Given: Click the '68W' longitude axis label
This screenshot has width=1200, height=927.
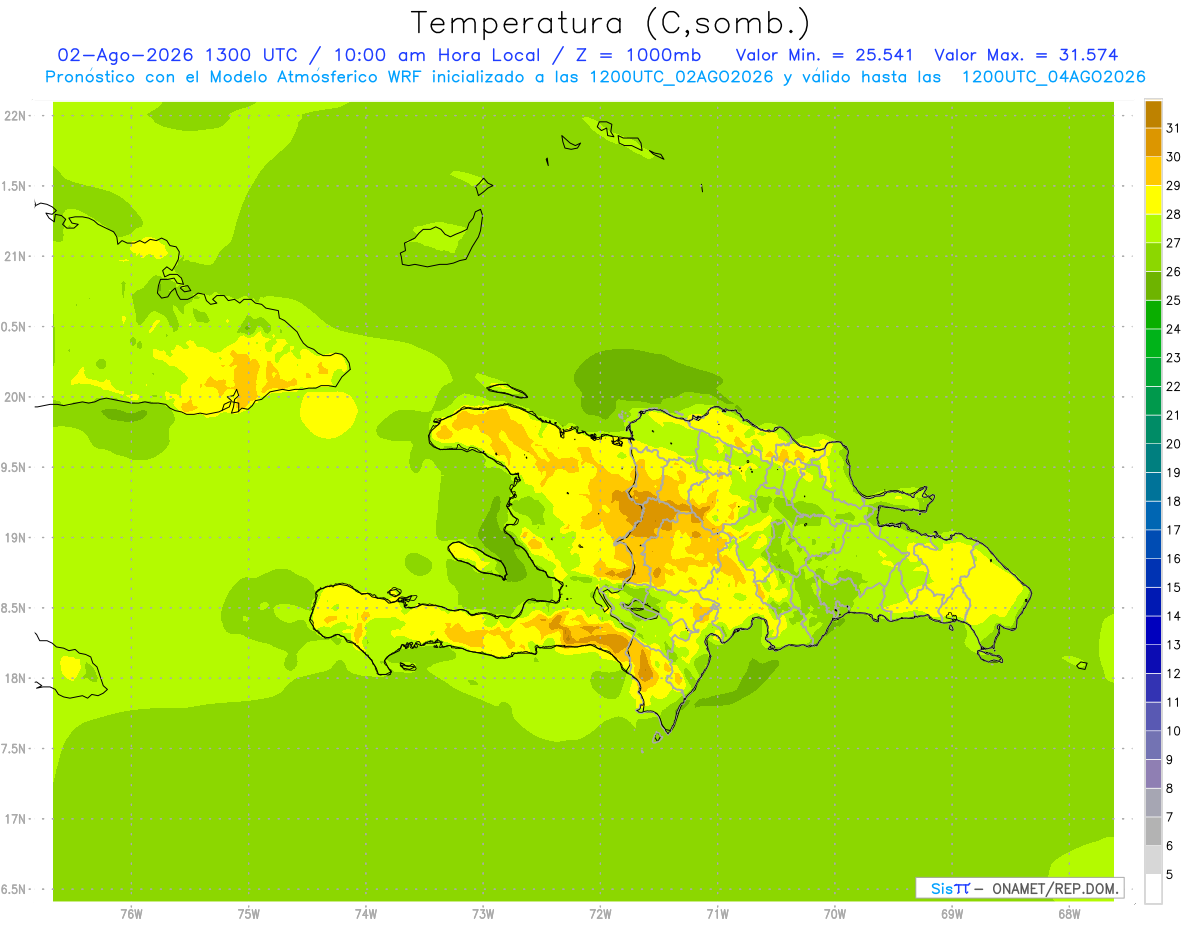Looking at the screenshot, I should pos(1069,914).
